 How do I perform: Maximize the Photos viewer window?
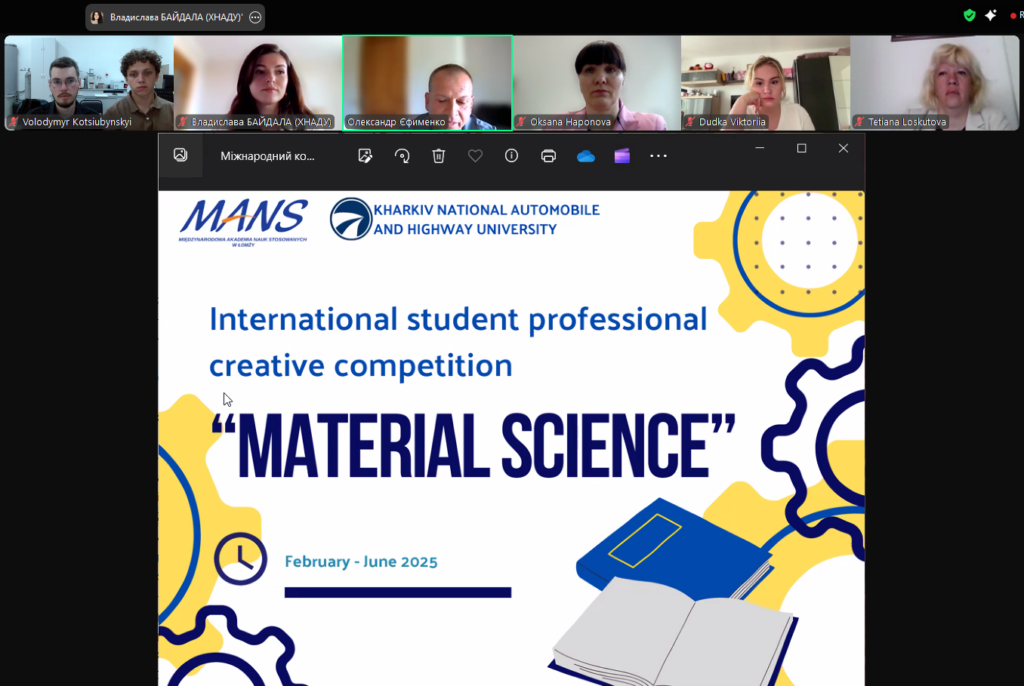click(x=801, y=148)
